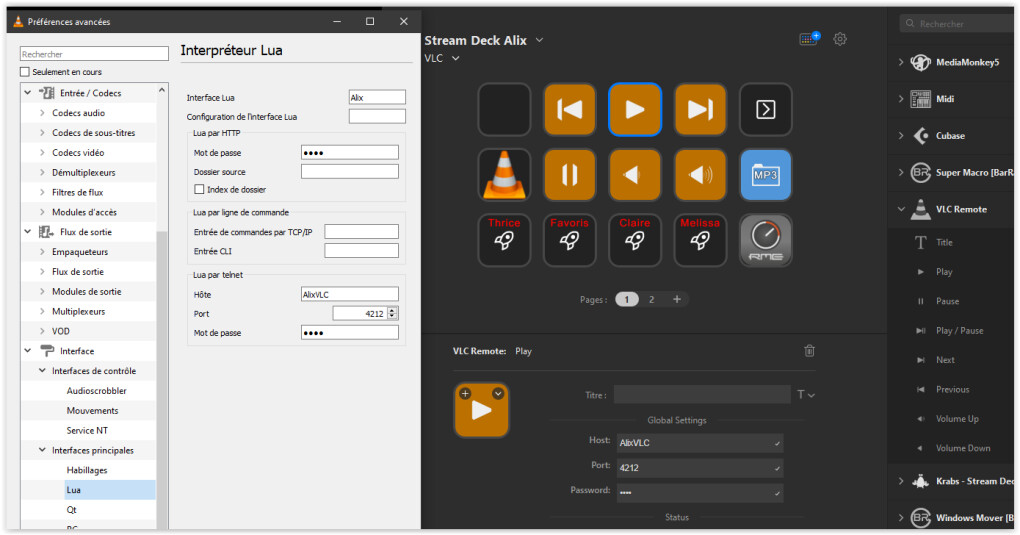Open the Stream Deck store keyboard icon
Image resolution: width=1020 pixels, height=535 pixels.
coord(809,39)
